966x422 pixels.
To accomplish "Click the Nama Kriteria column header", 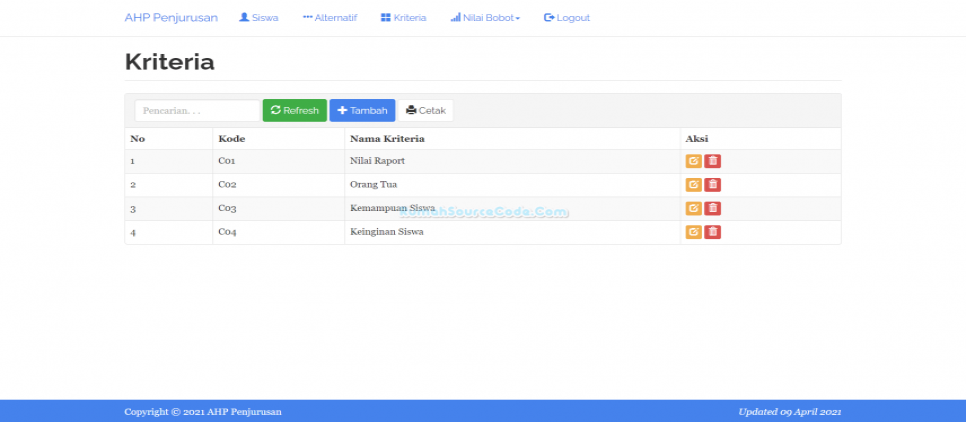I will (387, 138).
